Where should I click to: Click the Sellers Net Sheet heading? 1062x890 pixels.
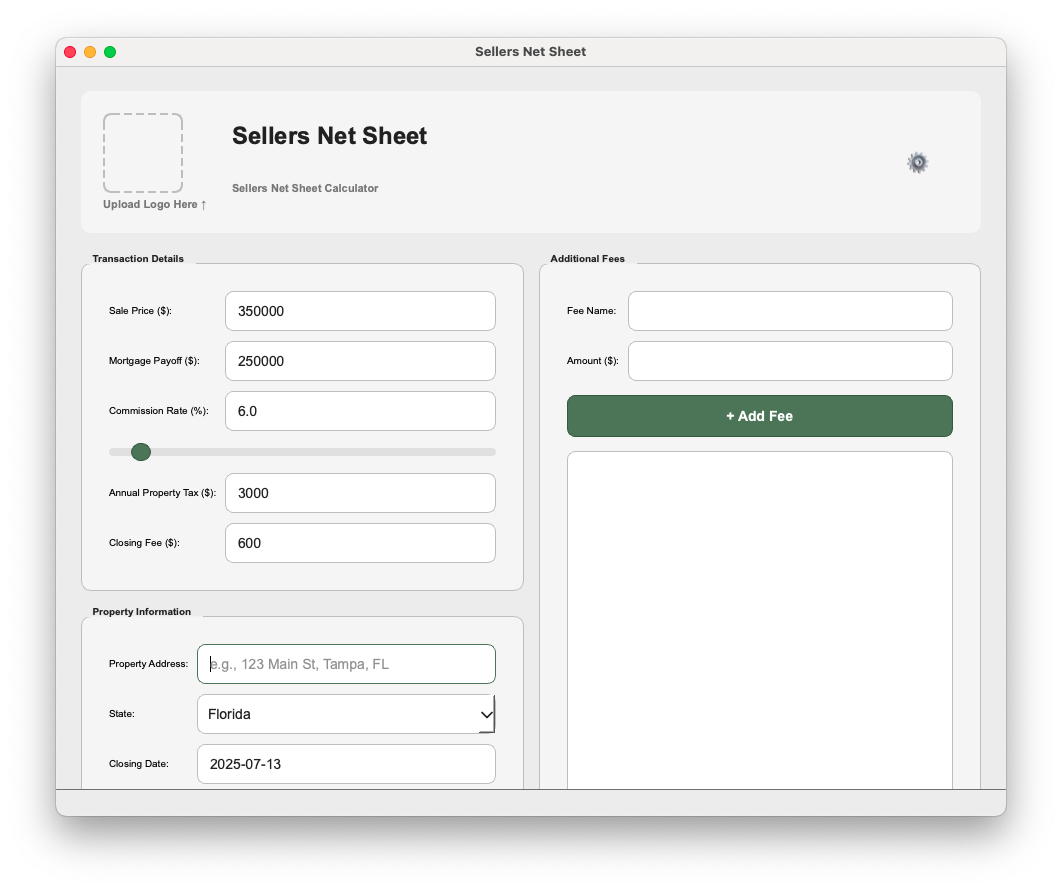point(329,136)
